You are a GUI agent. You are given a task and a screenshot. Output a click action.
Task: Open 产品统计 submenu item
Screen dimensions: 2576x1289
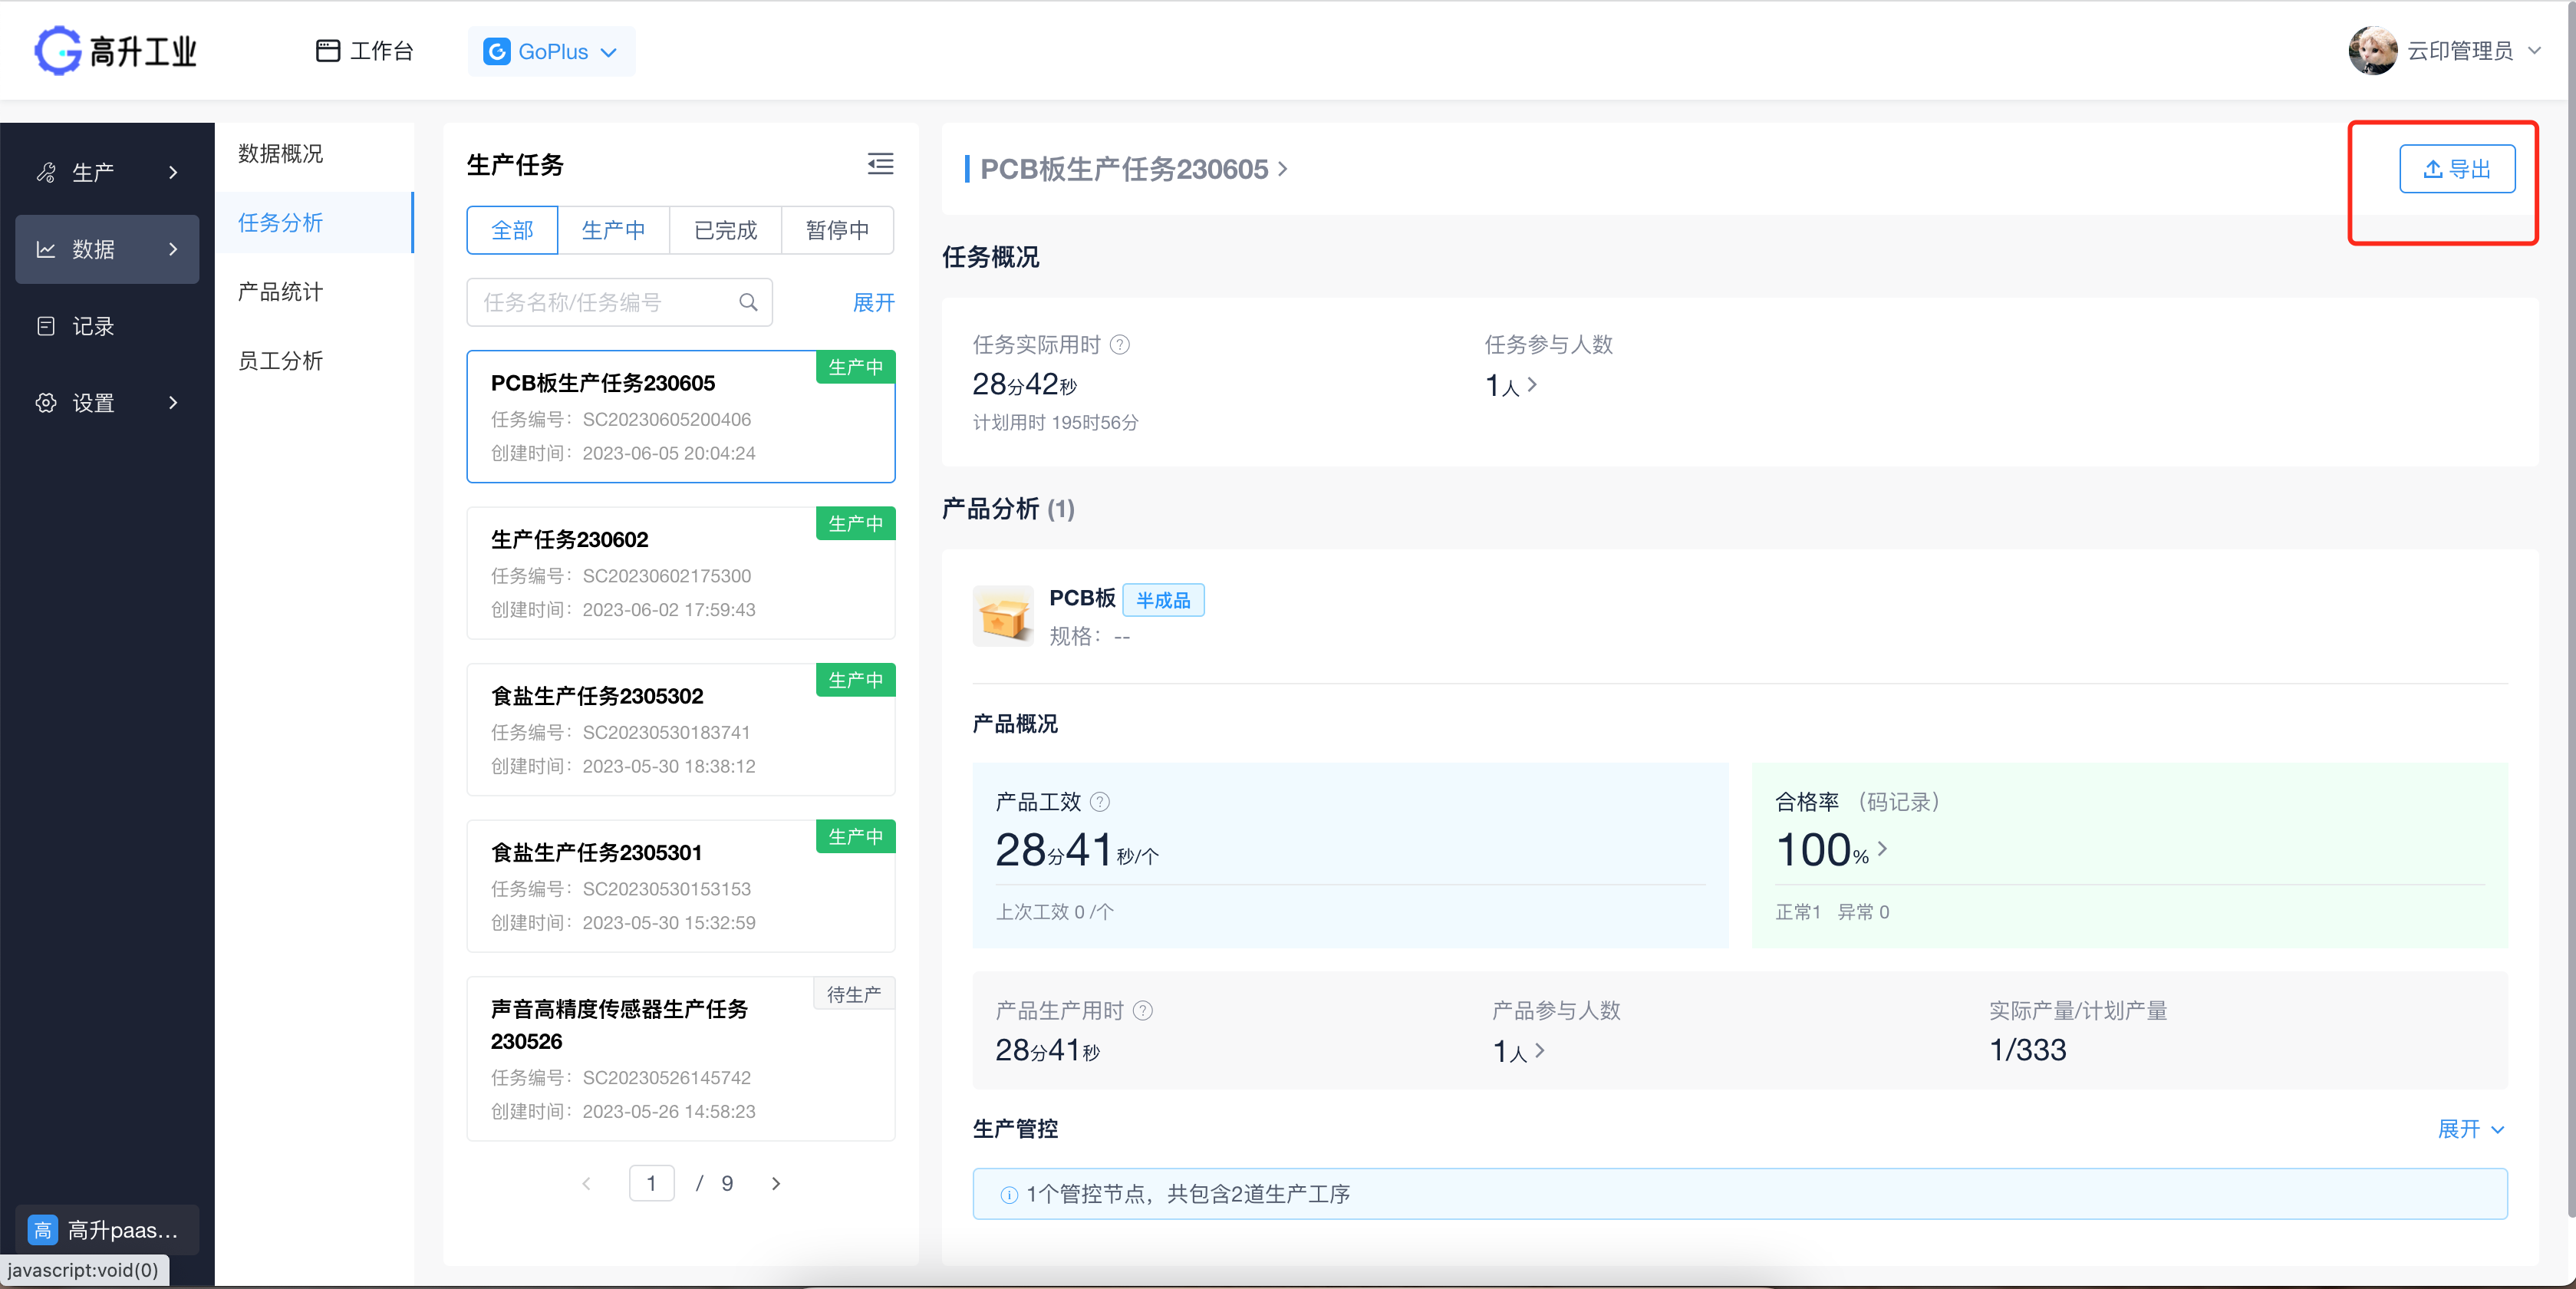pyautogui.click(x=314, y=291)
